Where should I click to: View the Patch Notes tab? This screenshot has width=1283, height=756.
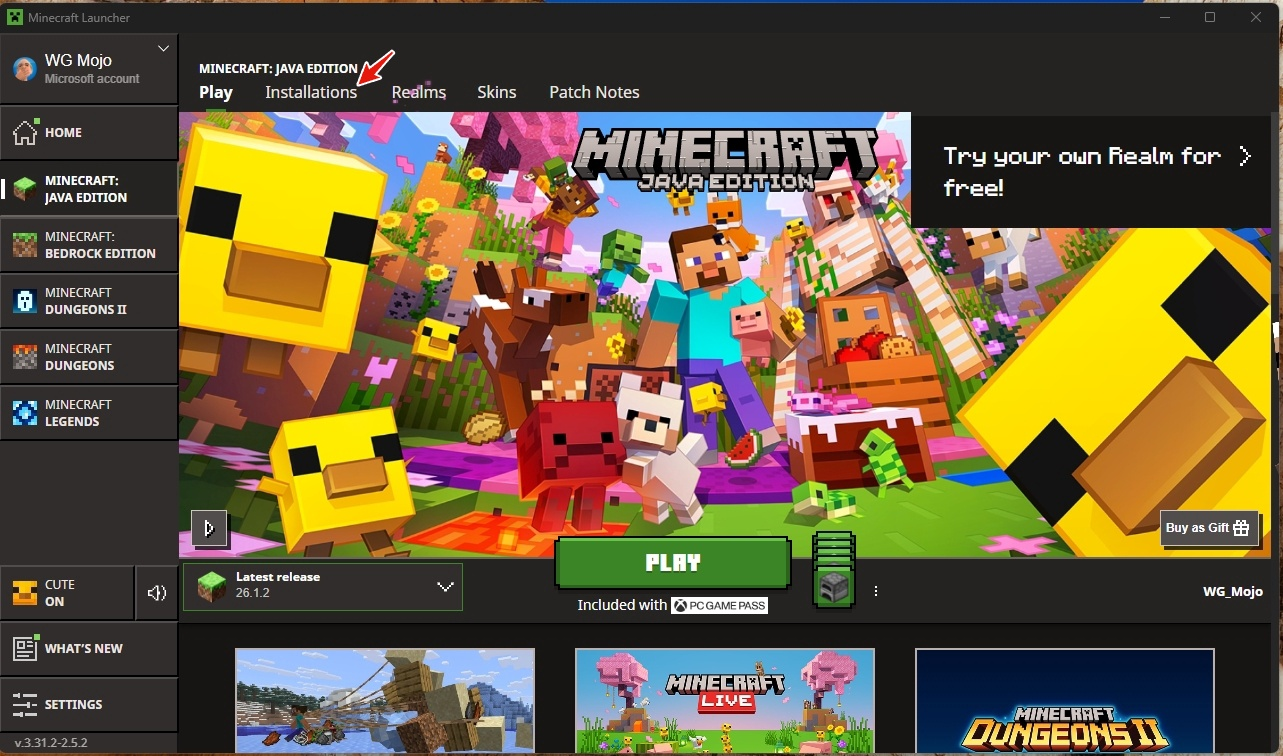point(594,92)
